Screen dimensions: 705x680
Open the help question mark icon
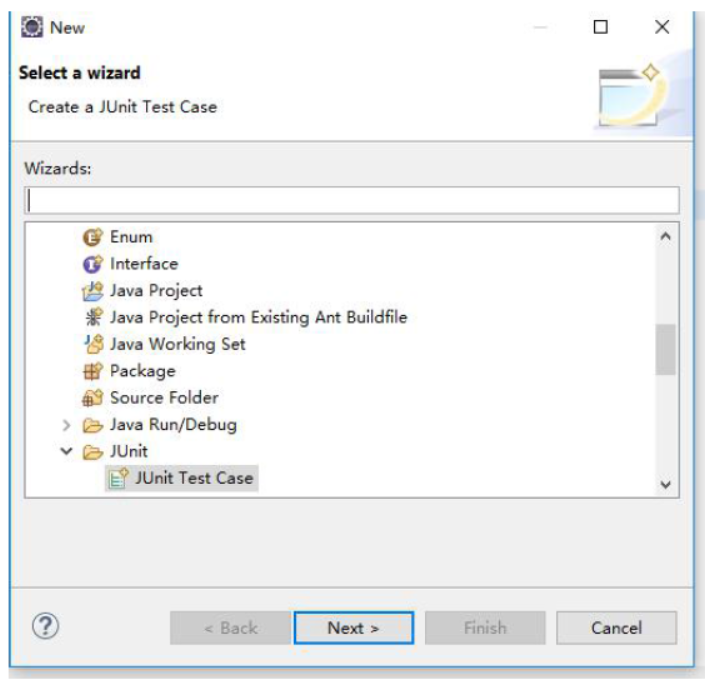[45, 626]
